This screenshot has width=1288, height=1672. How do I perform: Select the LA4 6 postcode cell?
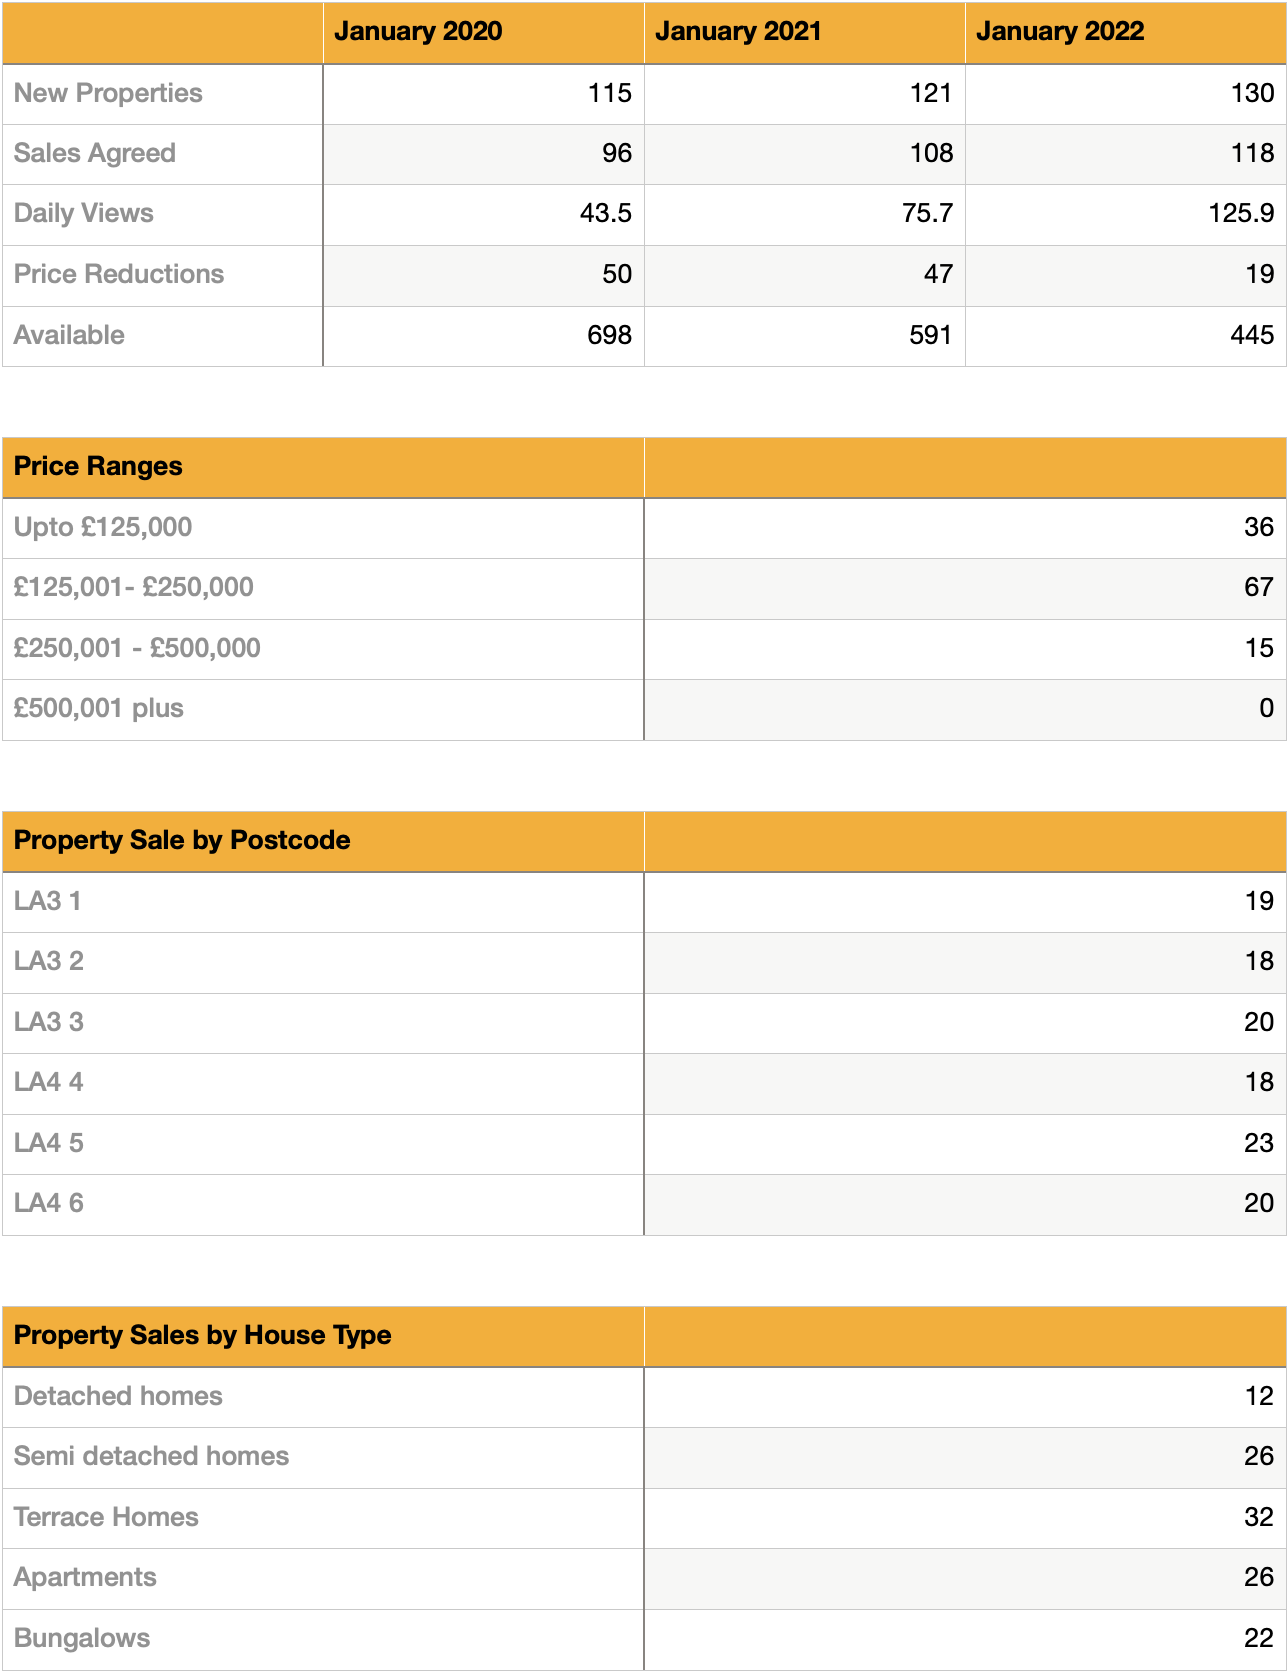[x=49, y=1203]
